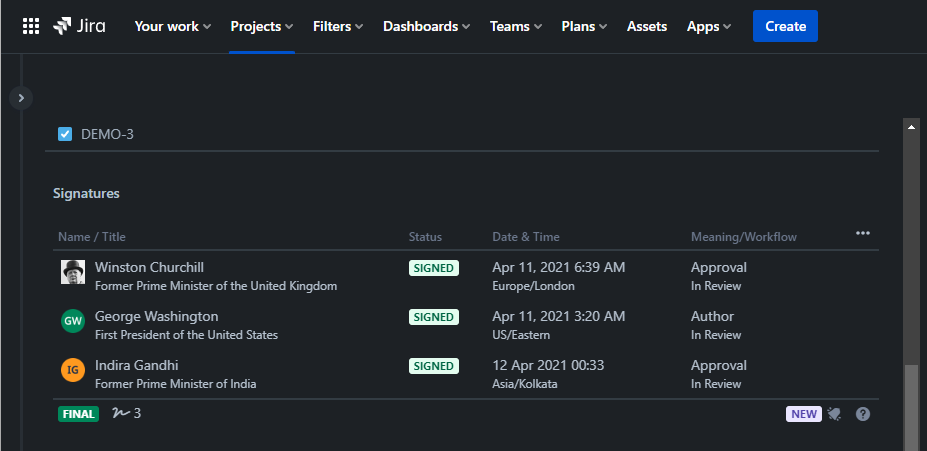
Task: Open the help question mark icon
Action: tap(863, 414)
